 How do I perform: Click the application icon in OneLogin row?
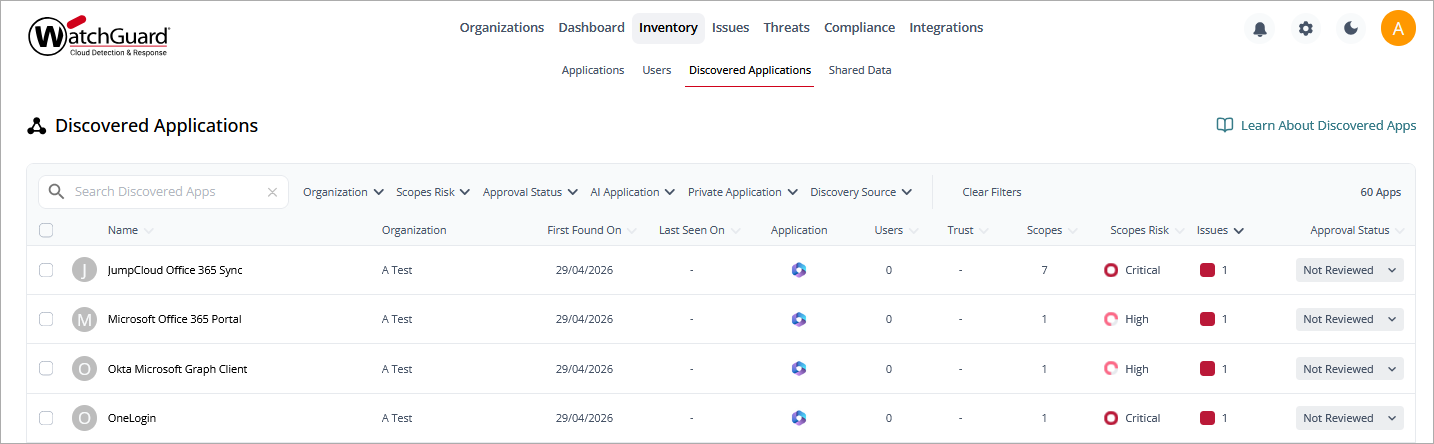798,418
